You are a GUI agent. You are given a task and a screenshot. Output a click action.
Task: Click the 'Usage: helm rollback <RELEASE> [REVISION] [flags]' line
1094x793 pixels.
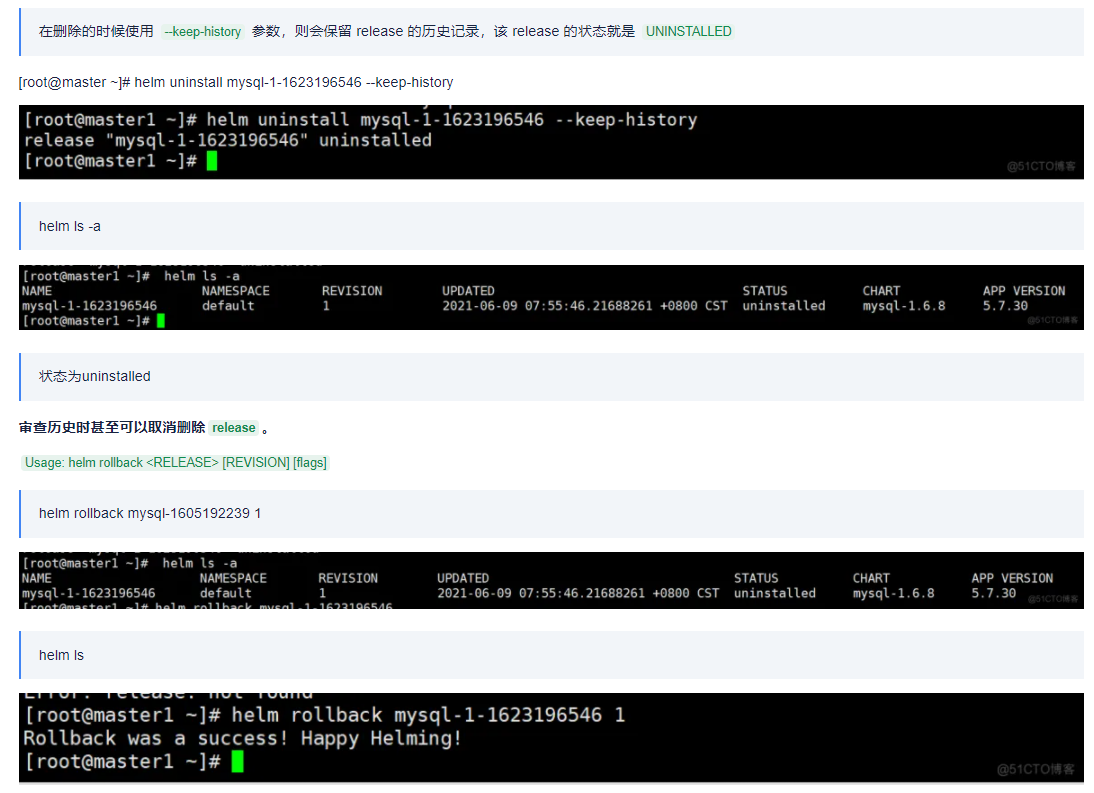click(x=175, y=462)
